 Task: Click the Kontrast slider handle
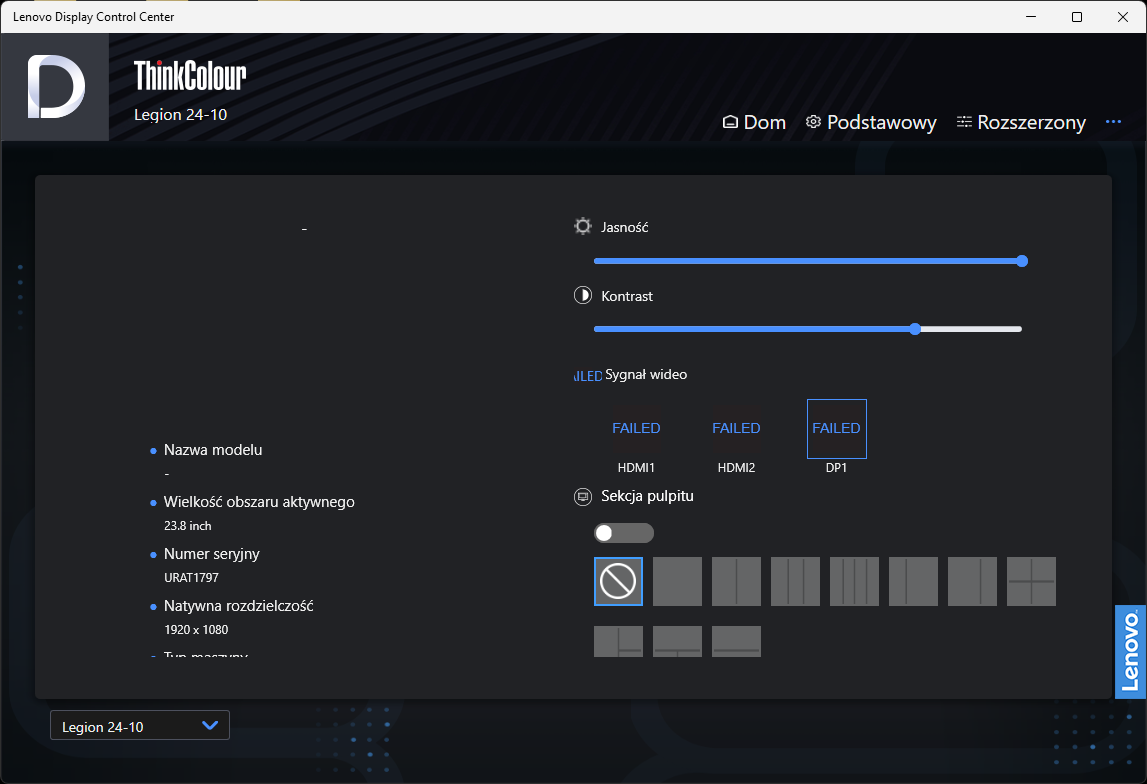(x=915, y=329)
